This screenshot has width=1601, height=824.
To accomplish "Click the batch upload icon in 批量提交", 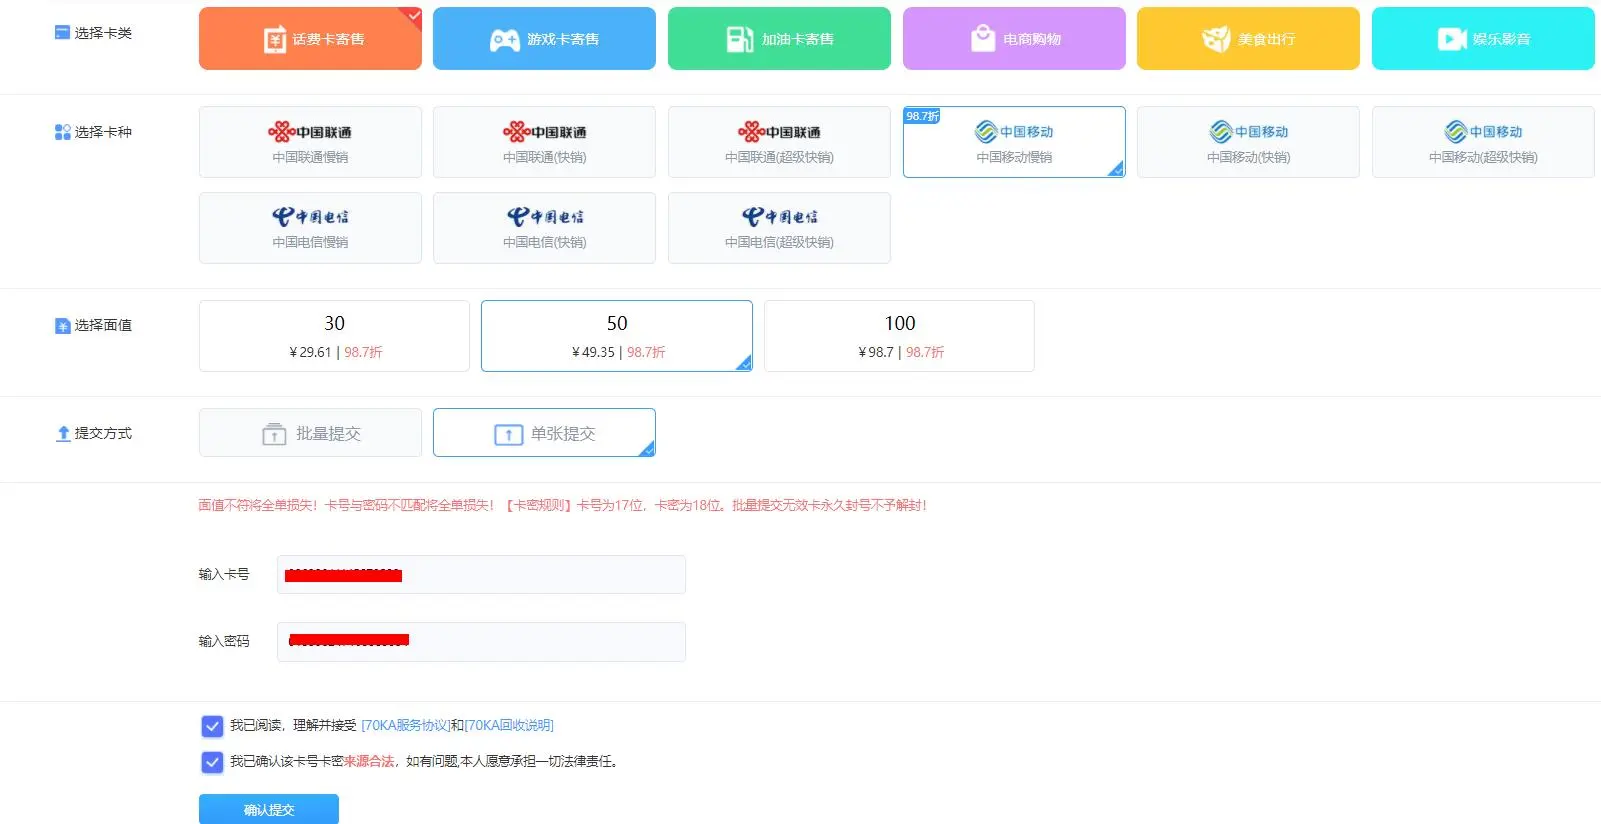I will (x=274, y=434).
